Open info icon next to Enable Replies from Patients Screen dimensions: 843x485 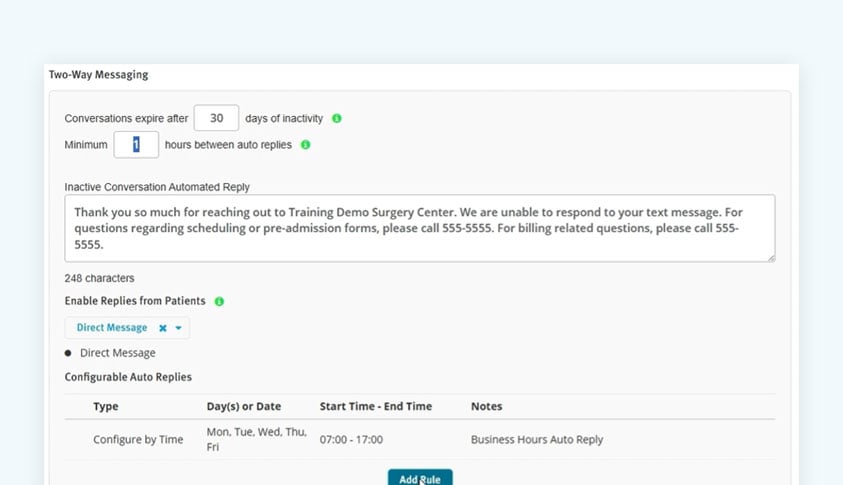coord(219,301)
